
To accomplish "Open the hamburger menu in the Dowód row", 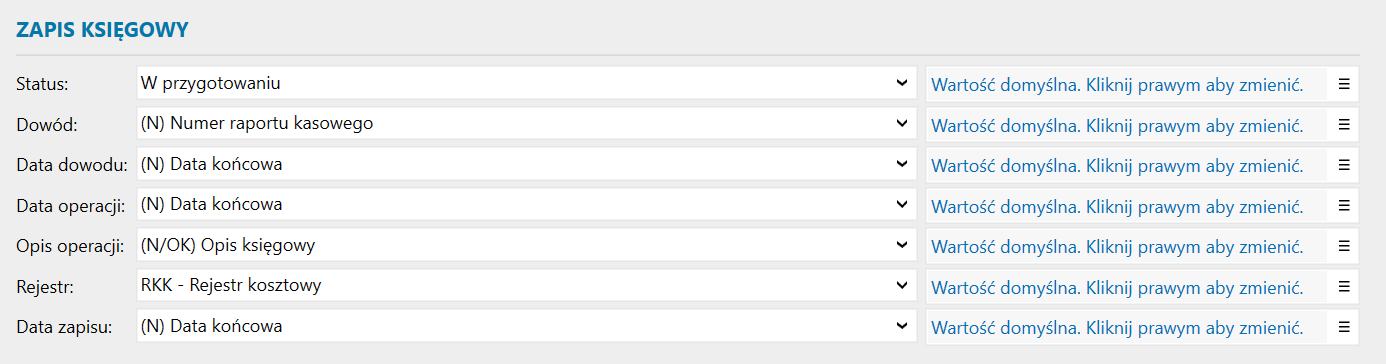I will [1343, 124].
